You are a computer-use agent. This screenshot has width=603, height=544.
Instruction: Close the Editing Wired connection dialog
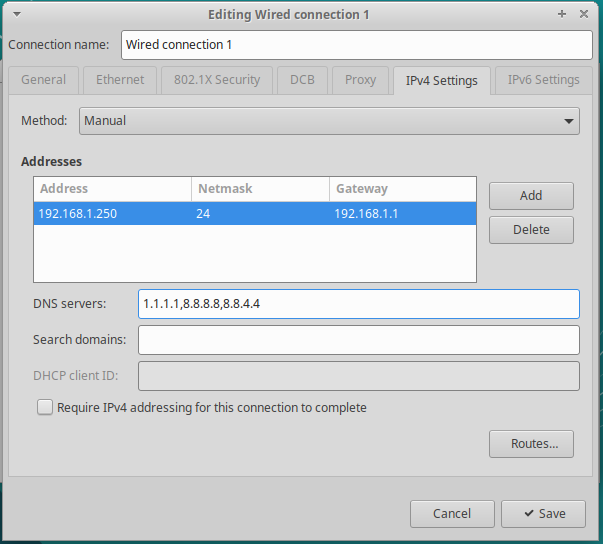[x=584, y=14]
